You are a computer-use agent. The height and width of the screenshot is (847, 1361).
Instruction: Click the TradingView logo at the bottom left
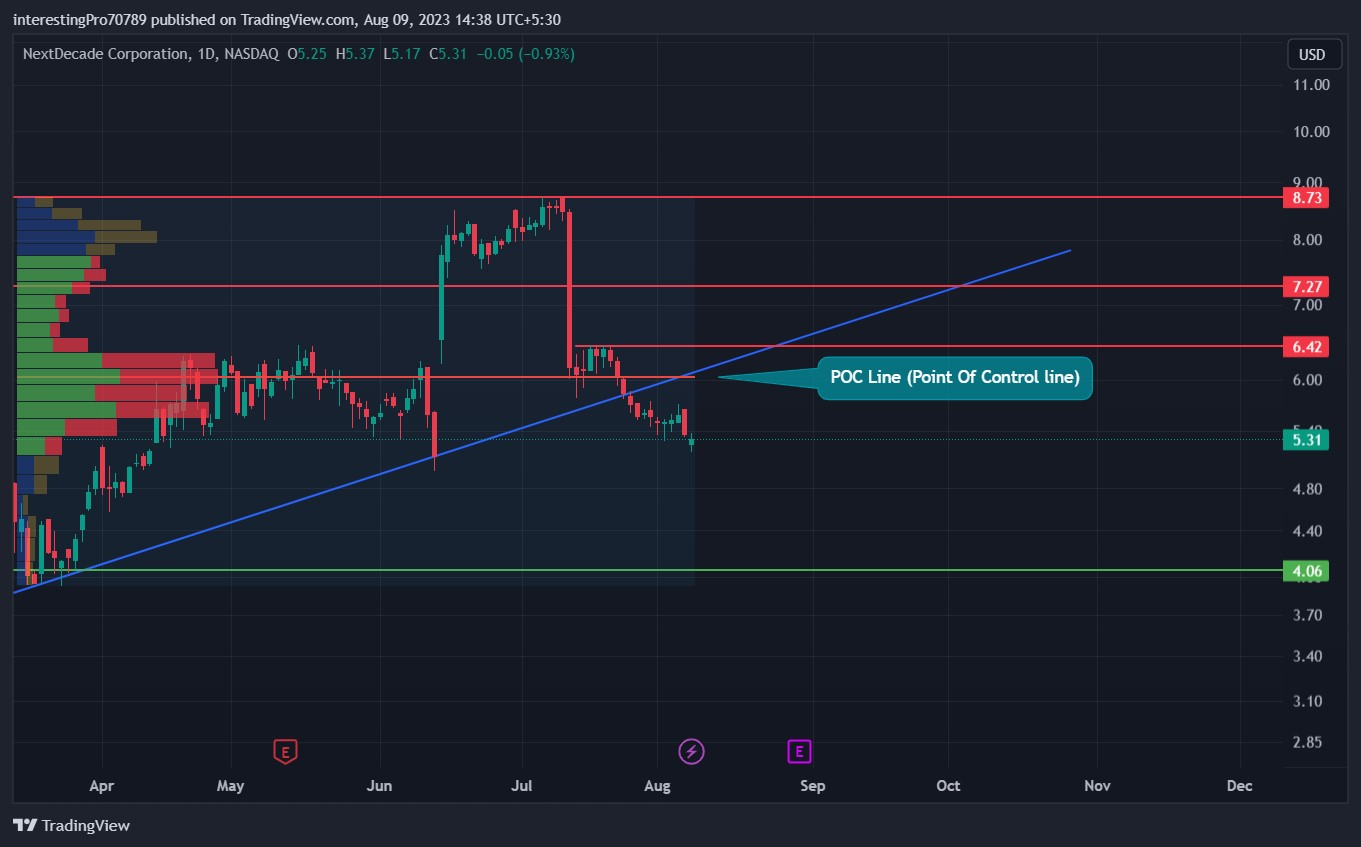pyautogui.click(x=72, y=825)
